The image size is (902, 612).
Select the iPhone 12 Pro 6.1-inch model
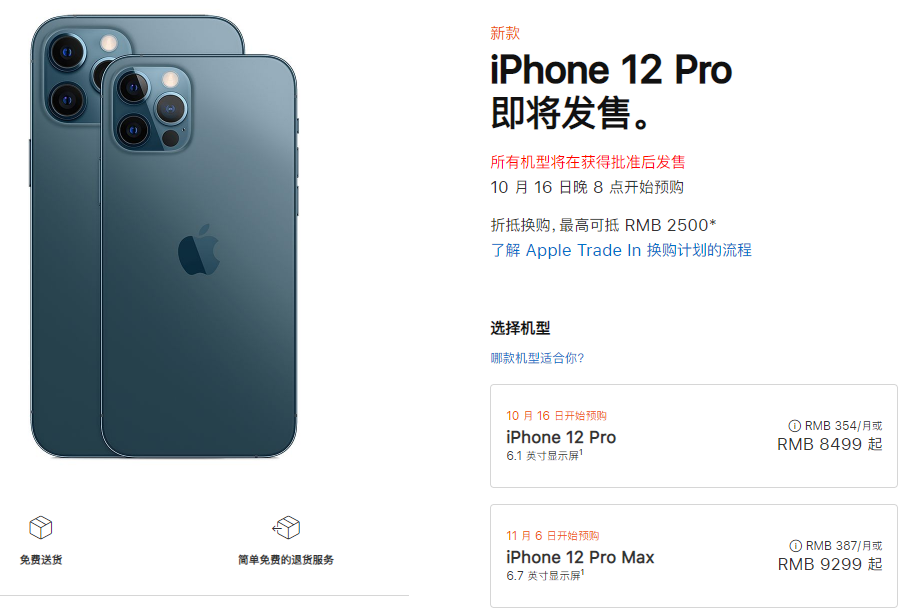694,436
